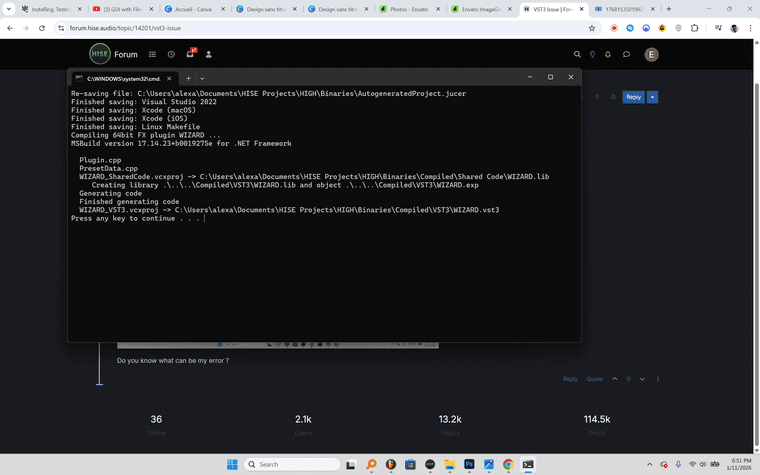
Task: Open the Windows Start button
Action: [x=232, y=464]
